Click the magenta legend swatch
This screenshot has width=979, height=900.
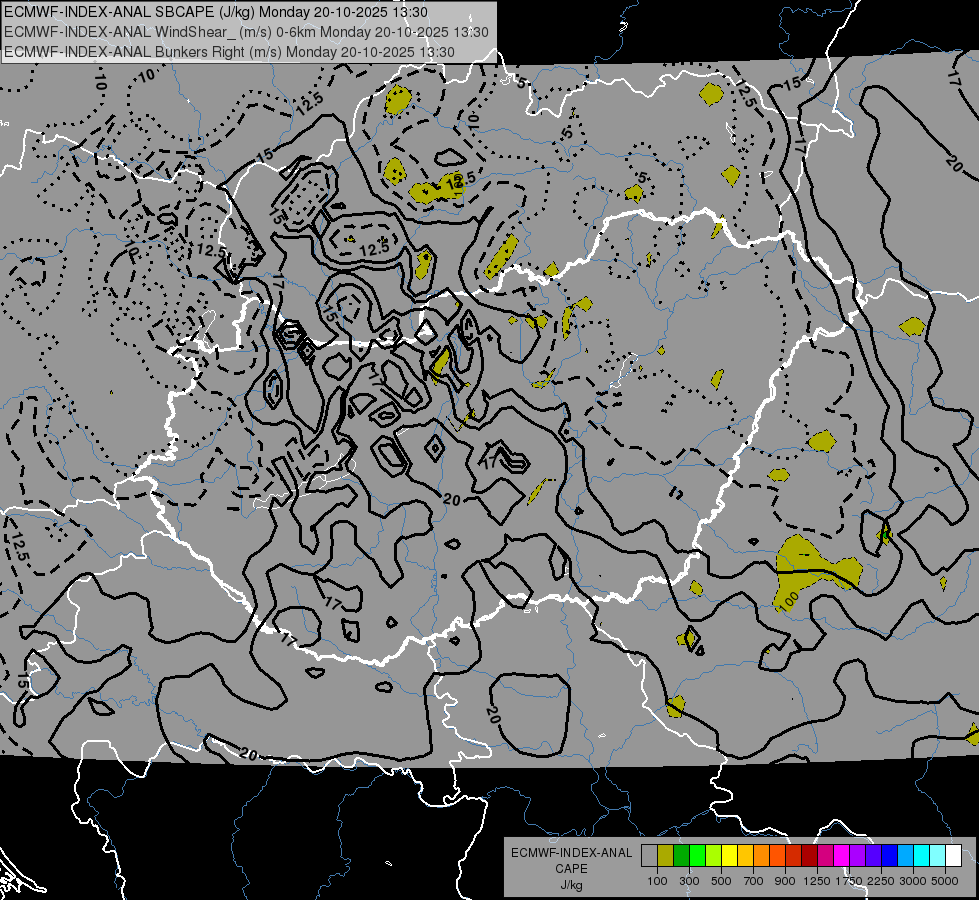click(842, 856)
